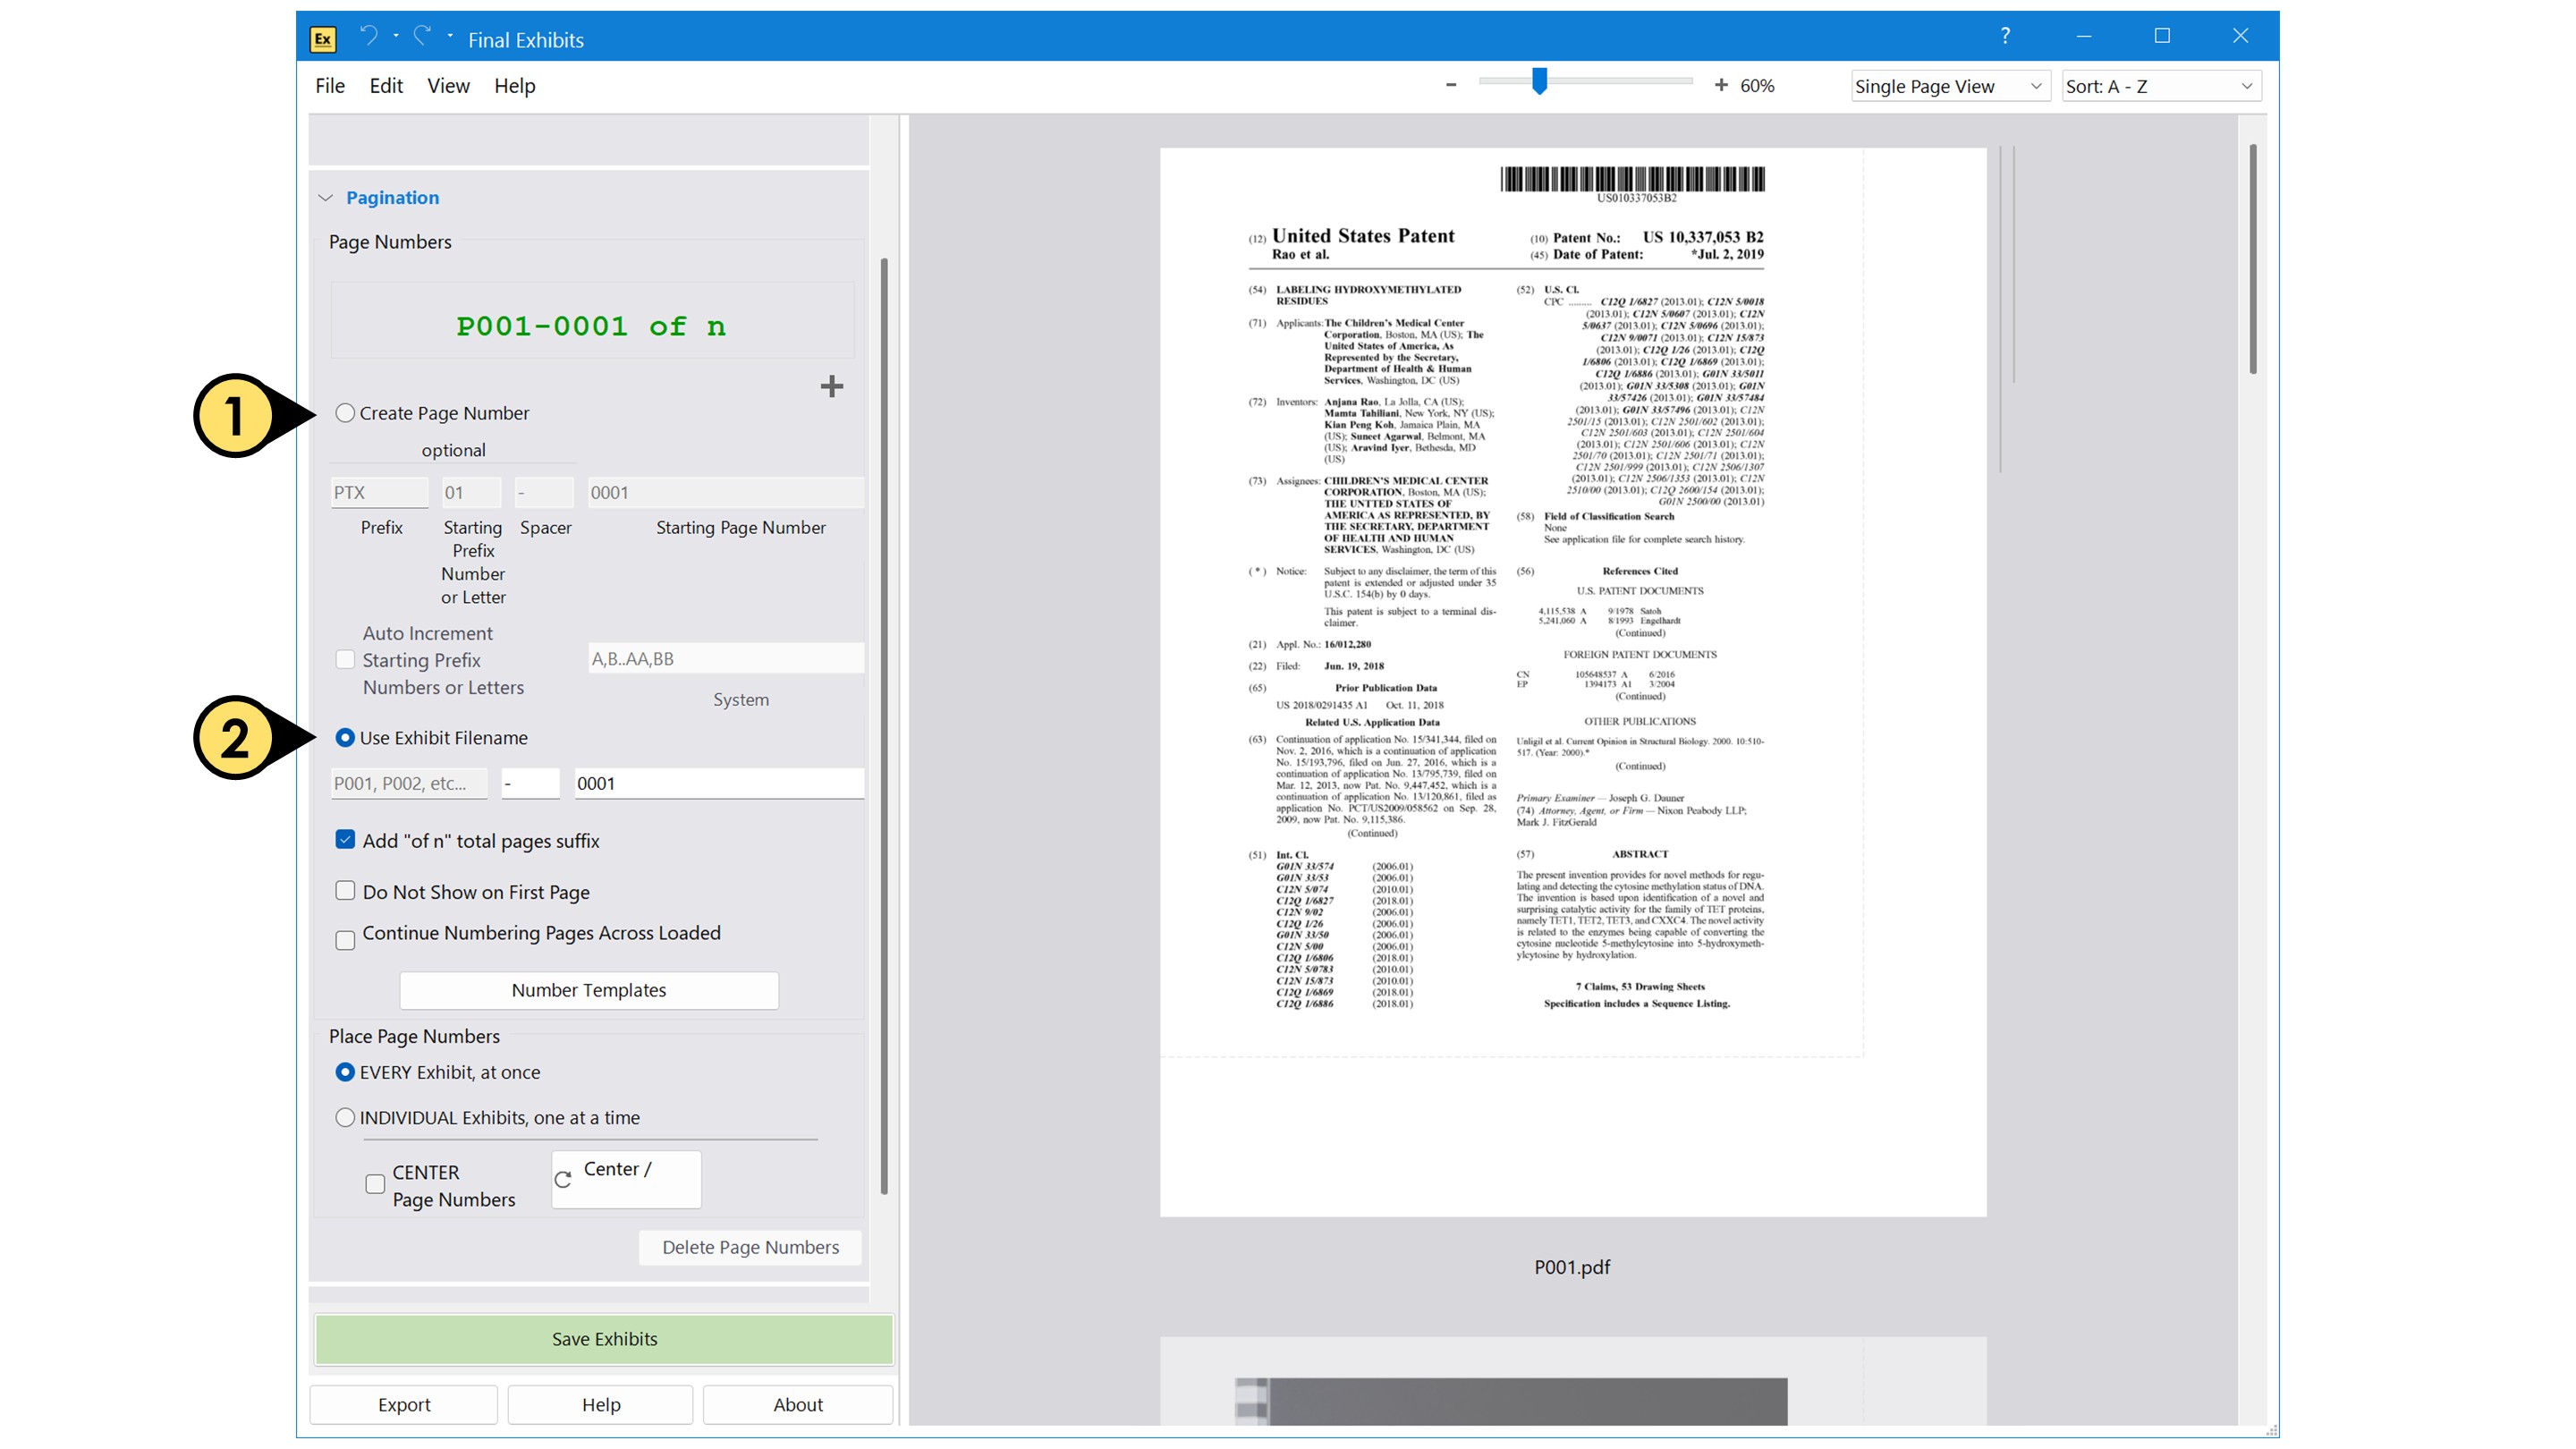
Task: Open help via the question mark icon
Action: 2004,36
